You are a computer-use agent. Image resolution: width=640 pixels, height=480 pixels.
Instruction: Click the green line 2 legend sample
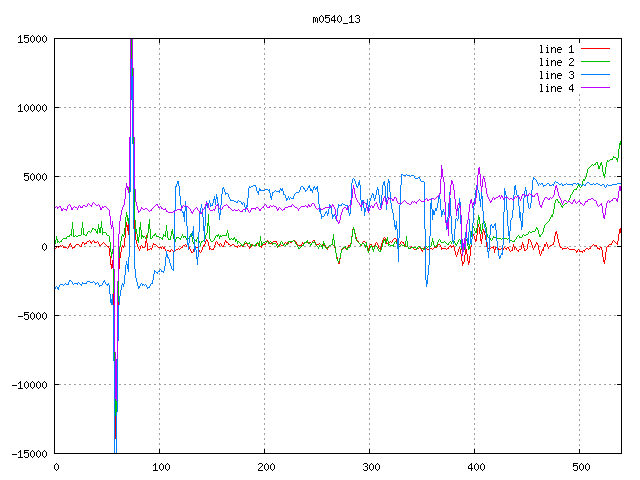click(596, 62)
